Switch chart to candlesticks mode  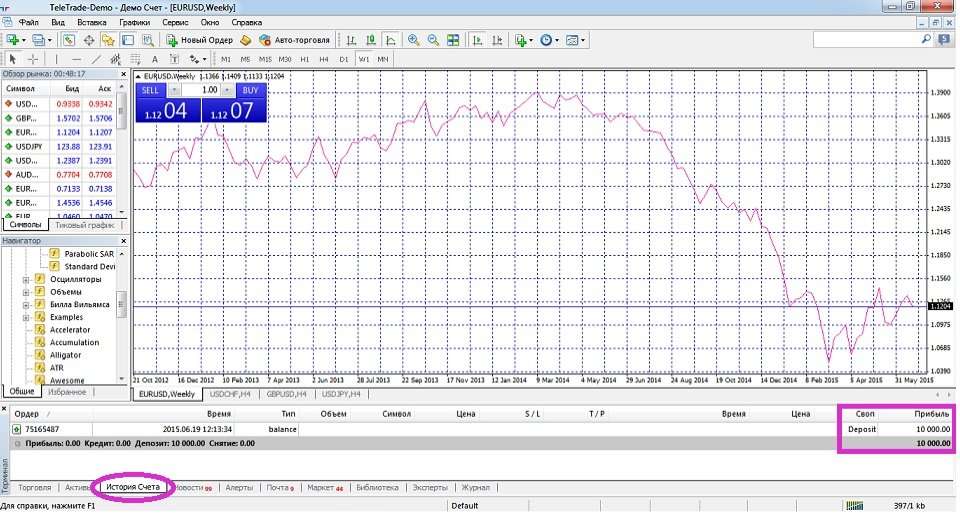click(x=370, y=40)
